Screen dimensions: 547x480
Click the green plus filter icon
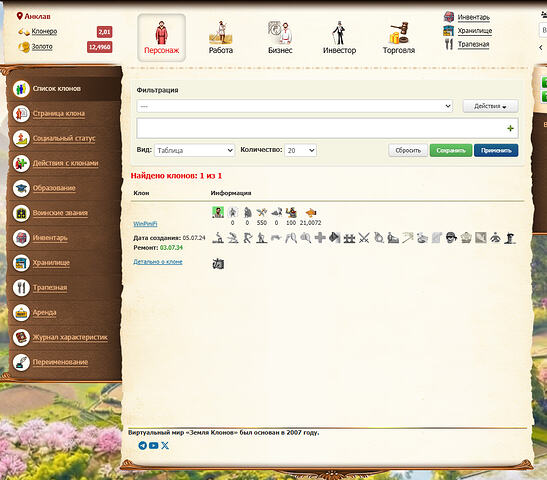pyautogui.click(x=510, y=128)
